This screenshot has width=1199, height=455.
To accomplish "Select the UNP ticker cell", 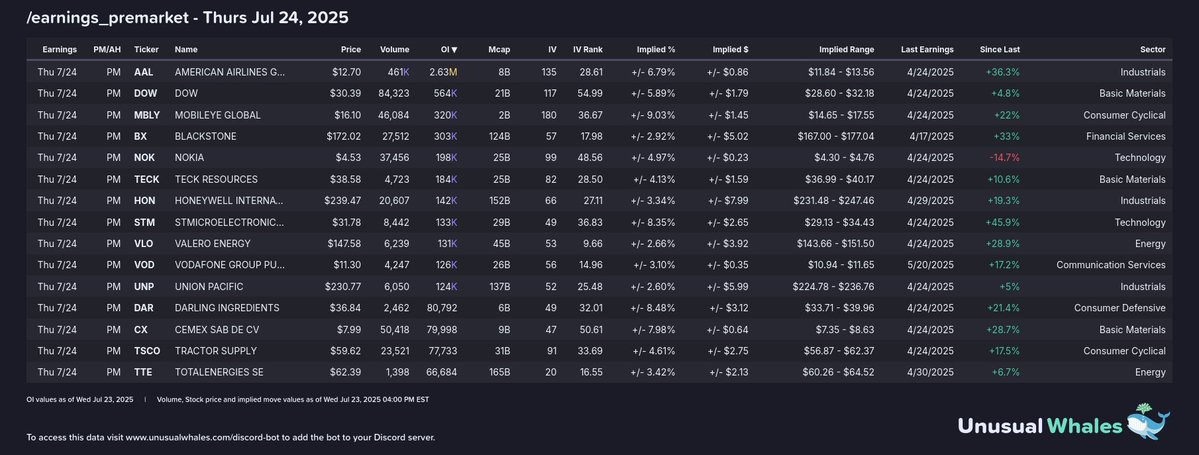I will 145,287.
